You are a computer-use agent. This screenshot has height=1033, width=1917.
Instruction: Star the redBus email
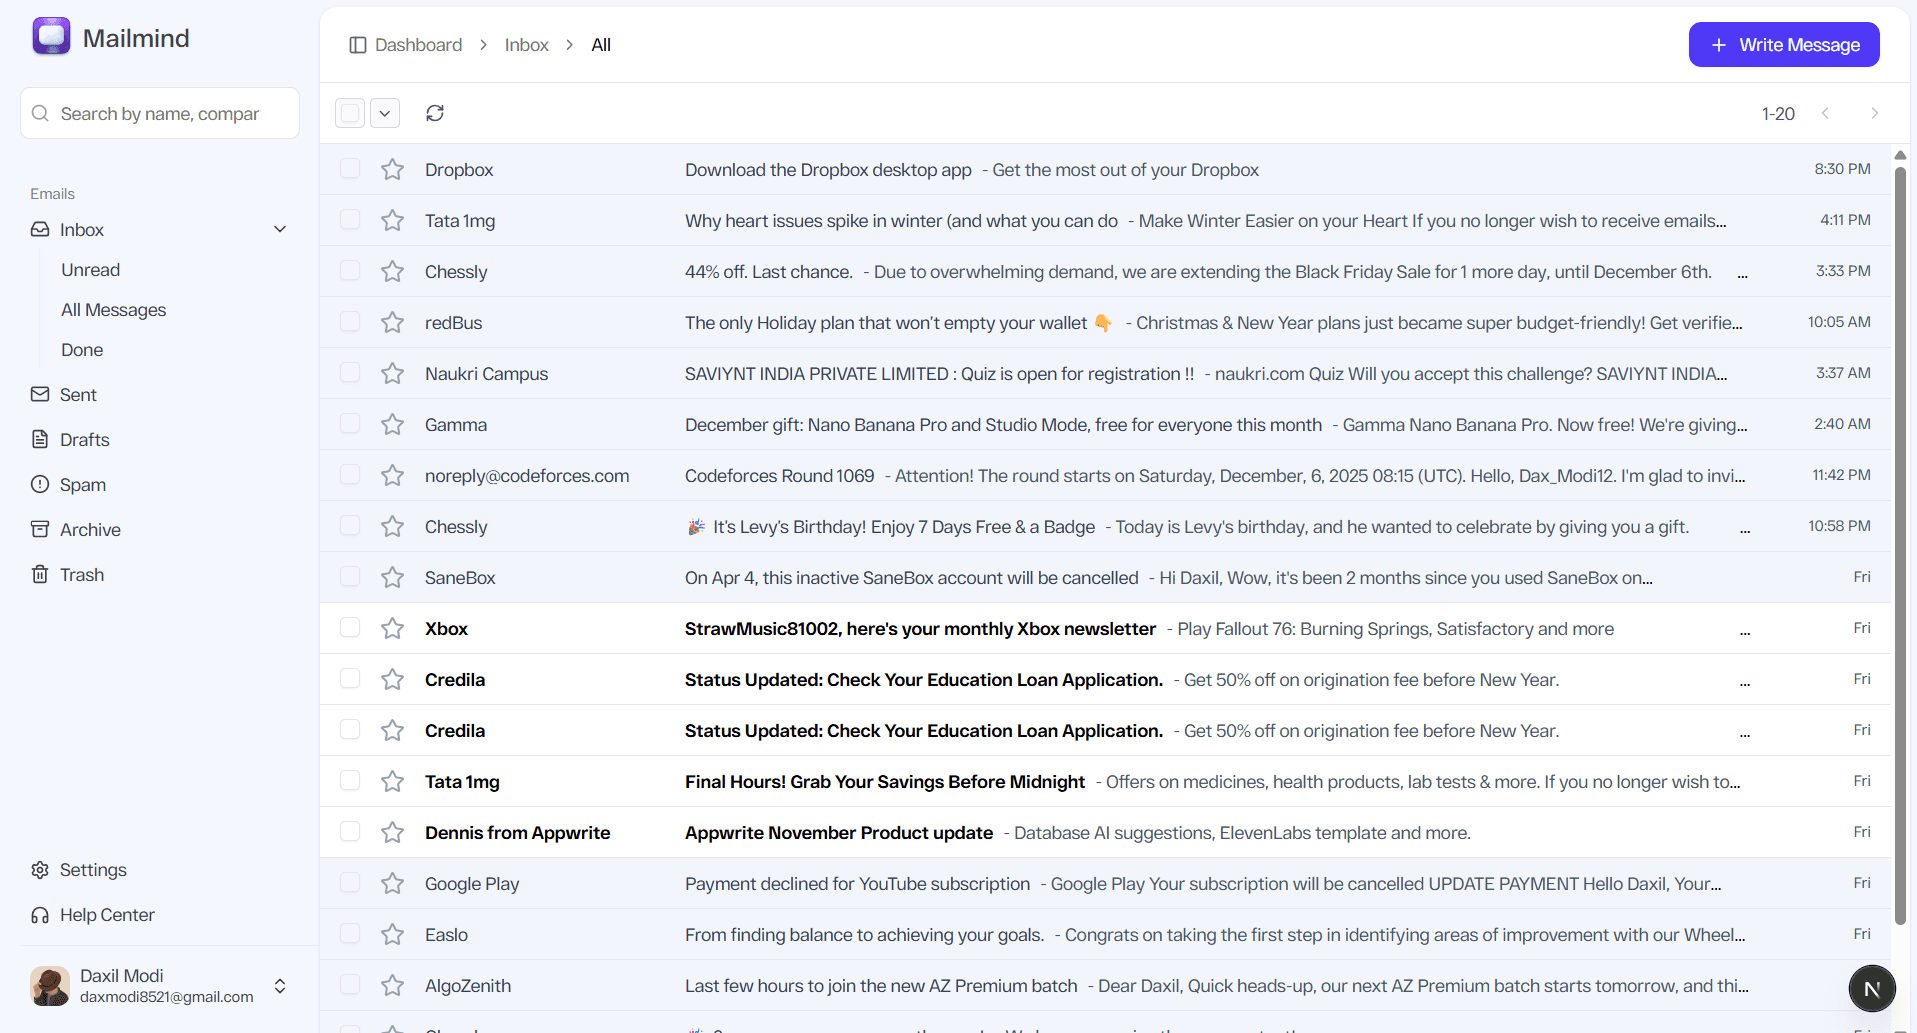click(x=392, y=323)
